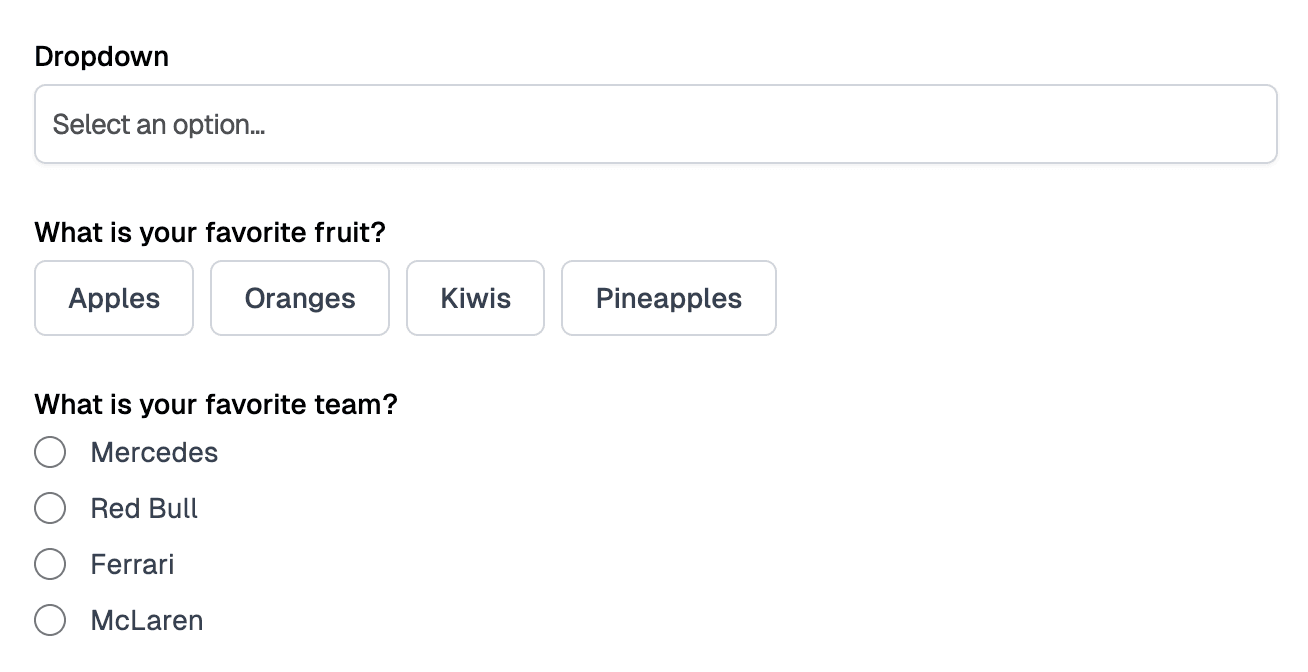Click the Red Bull label text
The image size is (1308, 672).
tap(144, 508)
